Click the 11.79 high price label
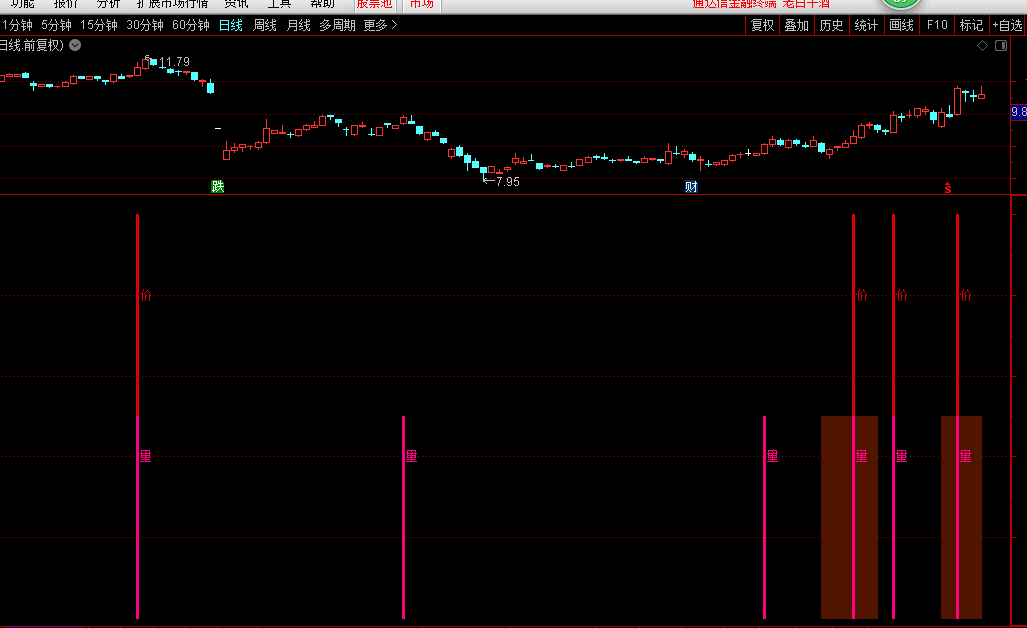 tap(174, 62)
